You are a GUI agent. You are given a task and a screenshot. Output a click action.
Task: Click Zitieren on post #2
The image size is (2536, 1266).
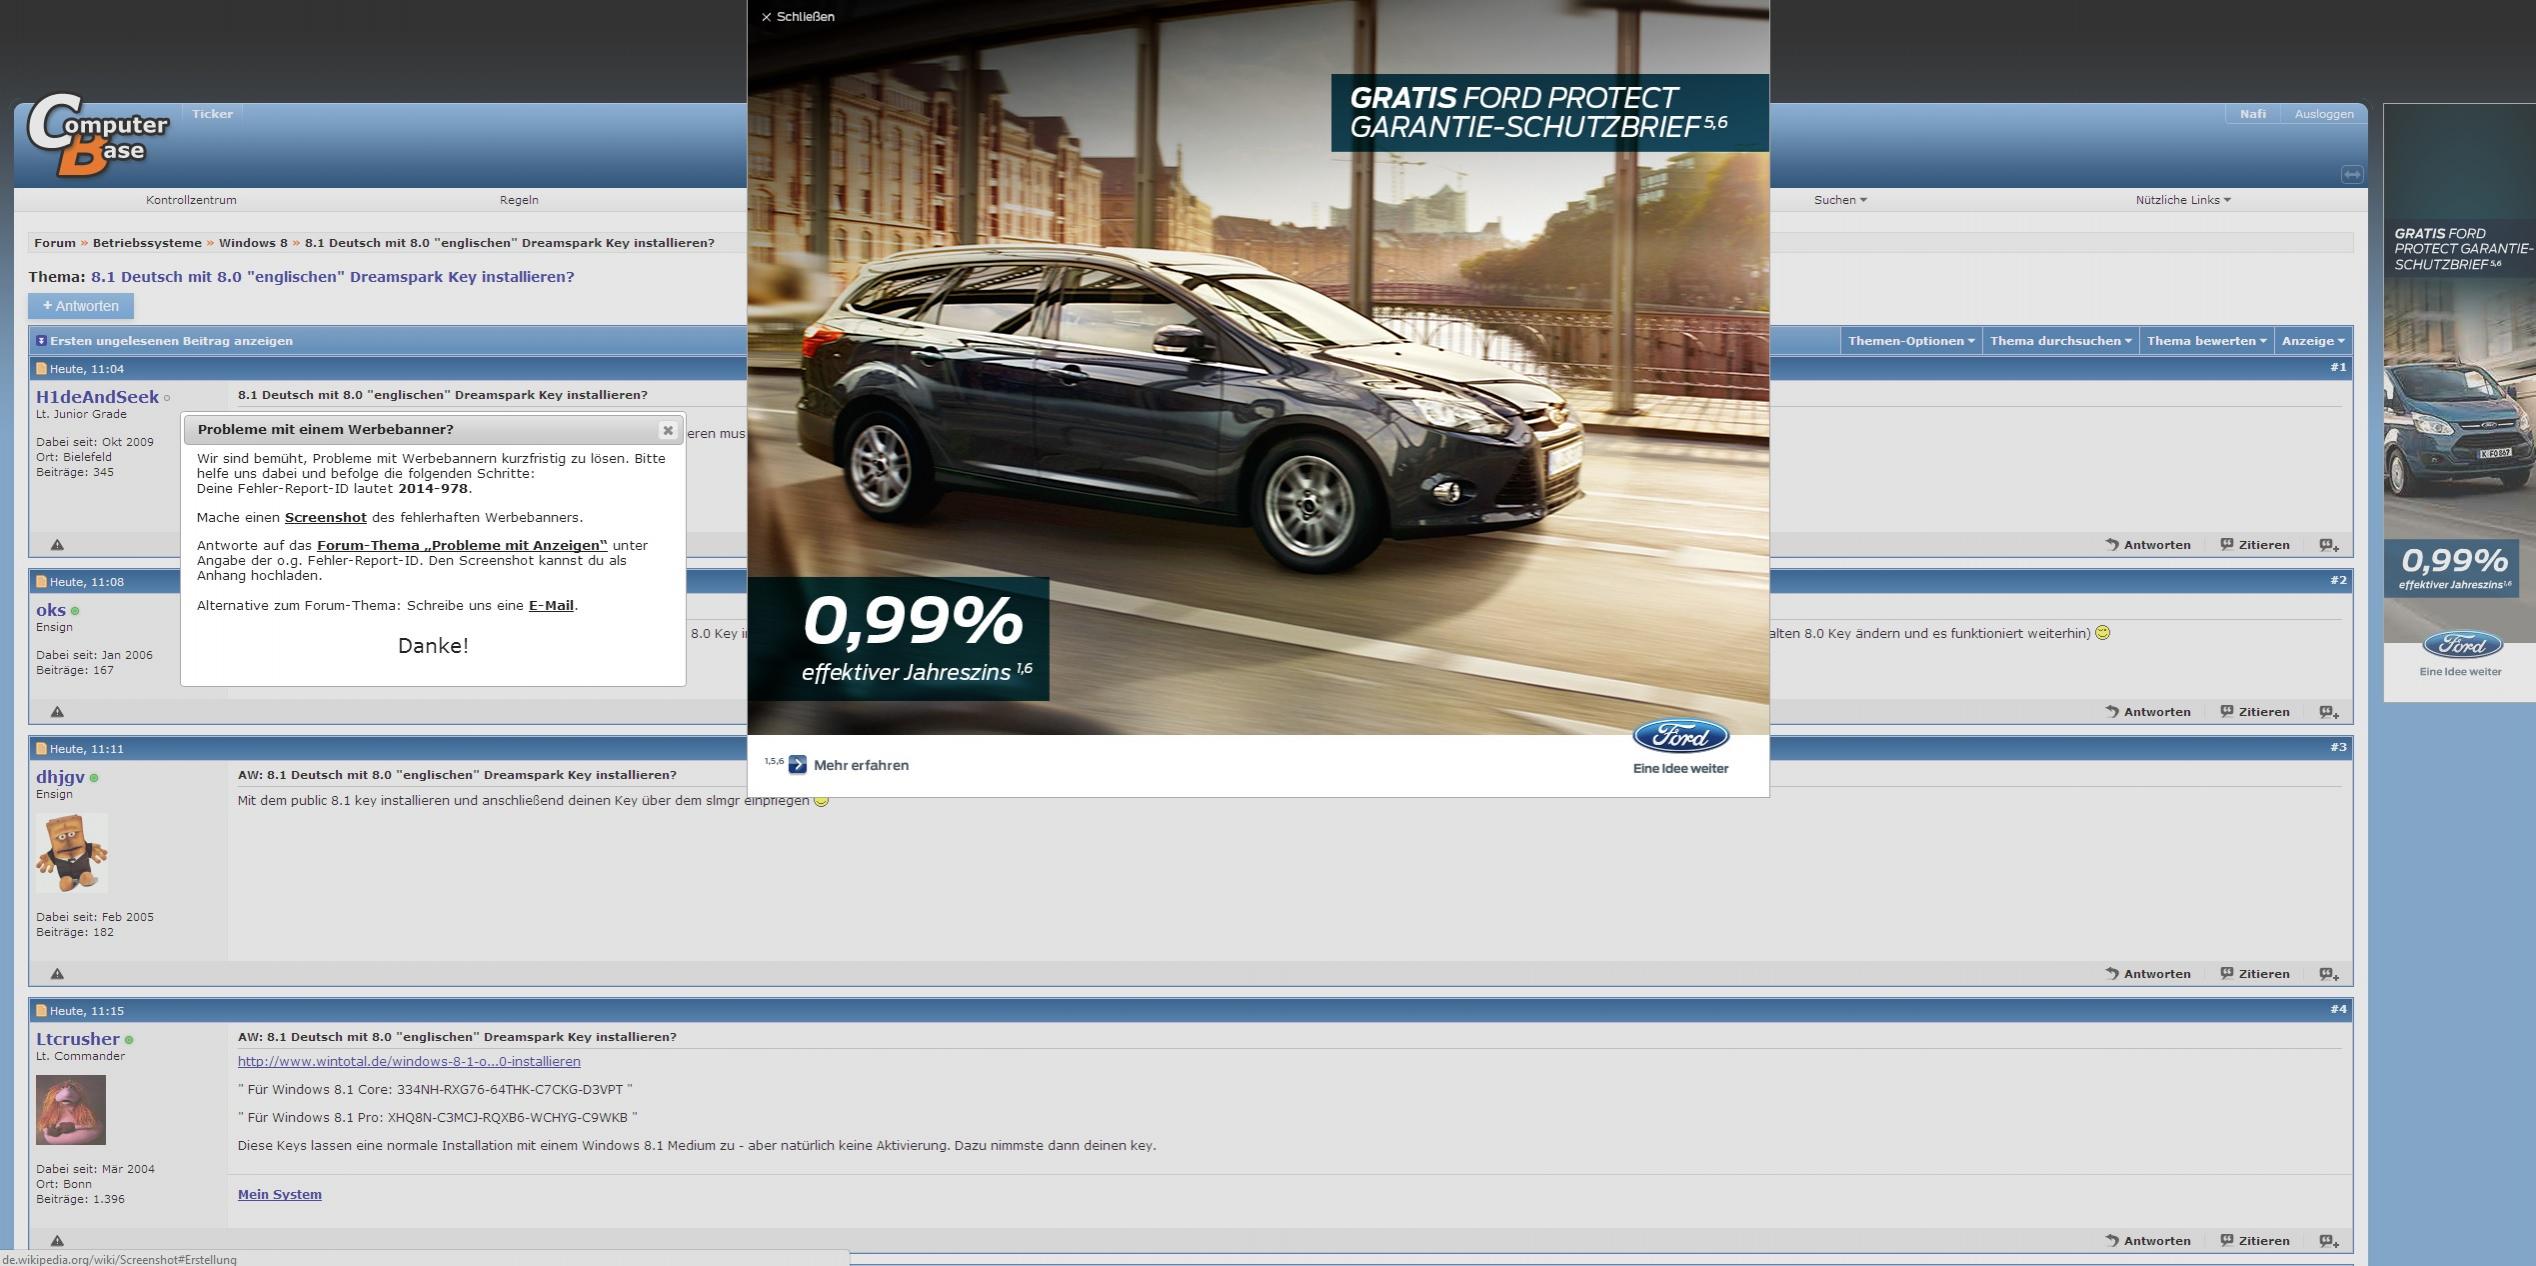(x=2255, y=712)
